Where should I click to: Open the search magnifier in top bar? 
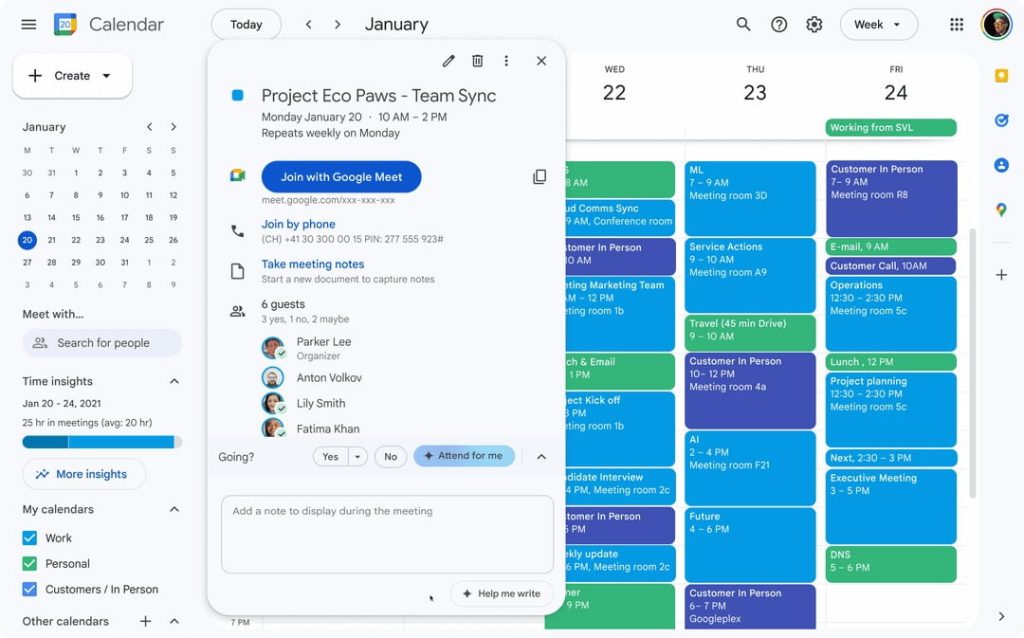743,24
